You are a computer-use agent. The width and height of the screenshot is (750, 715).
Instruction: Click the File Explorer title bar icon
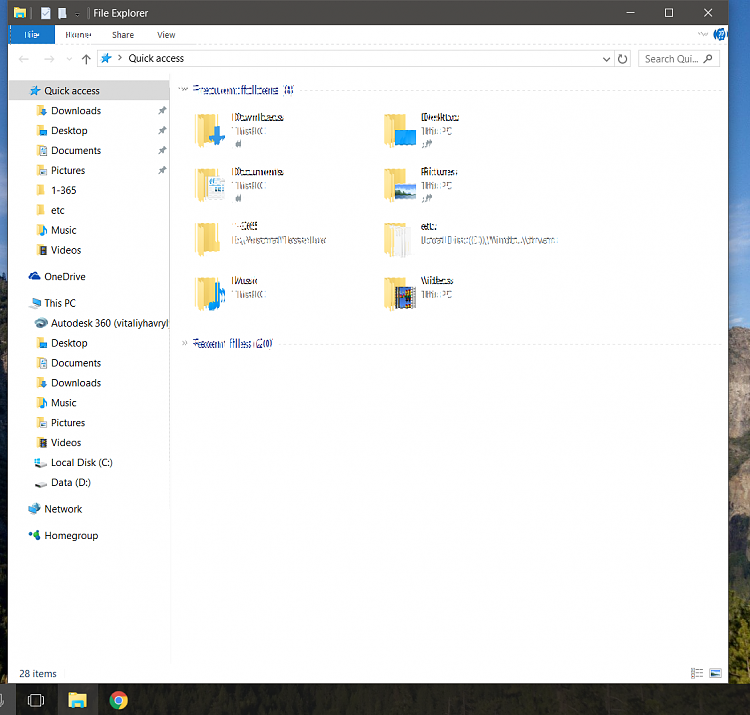(x=20, y=13)
